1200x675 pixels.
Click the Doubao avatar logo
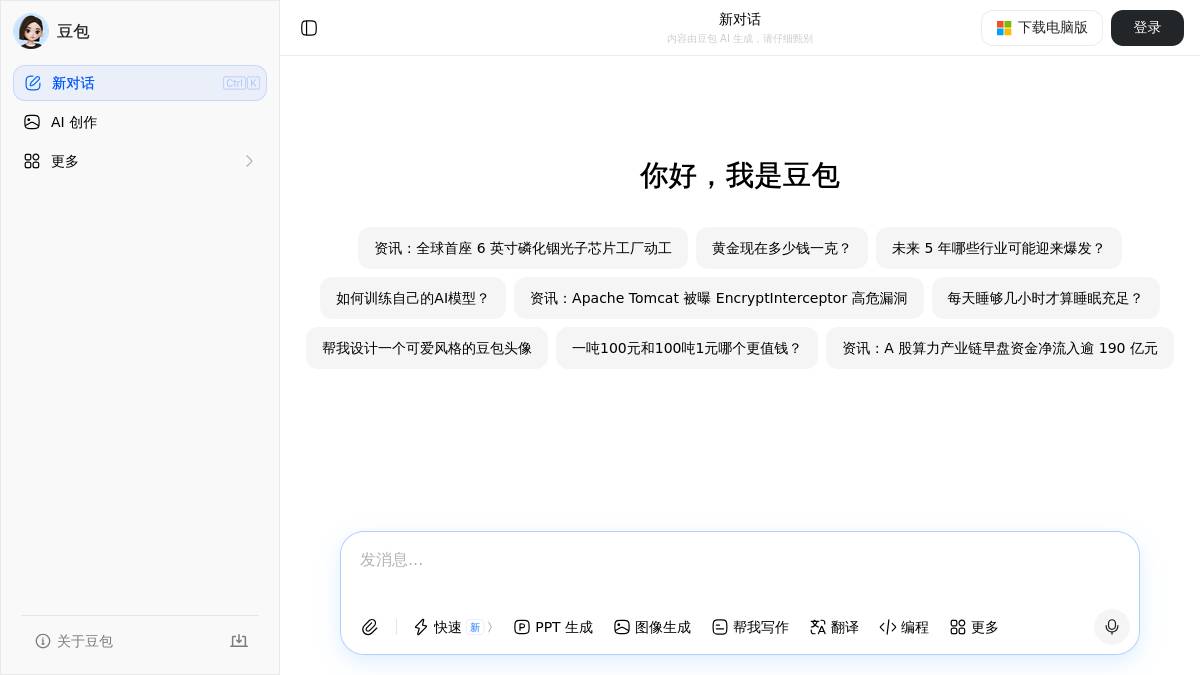tap(31, 31)
